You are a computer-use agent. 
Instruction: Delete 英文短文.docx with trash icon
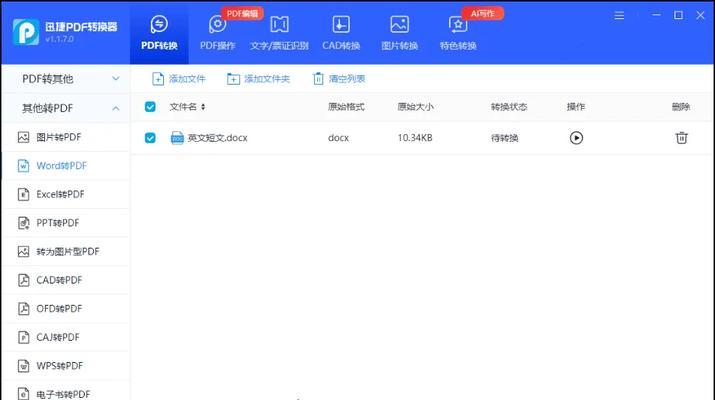(681, 138)
